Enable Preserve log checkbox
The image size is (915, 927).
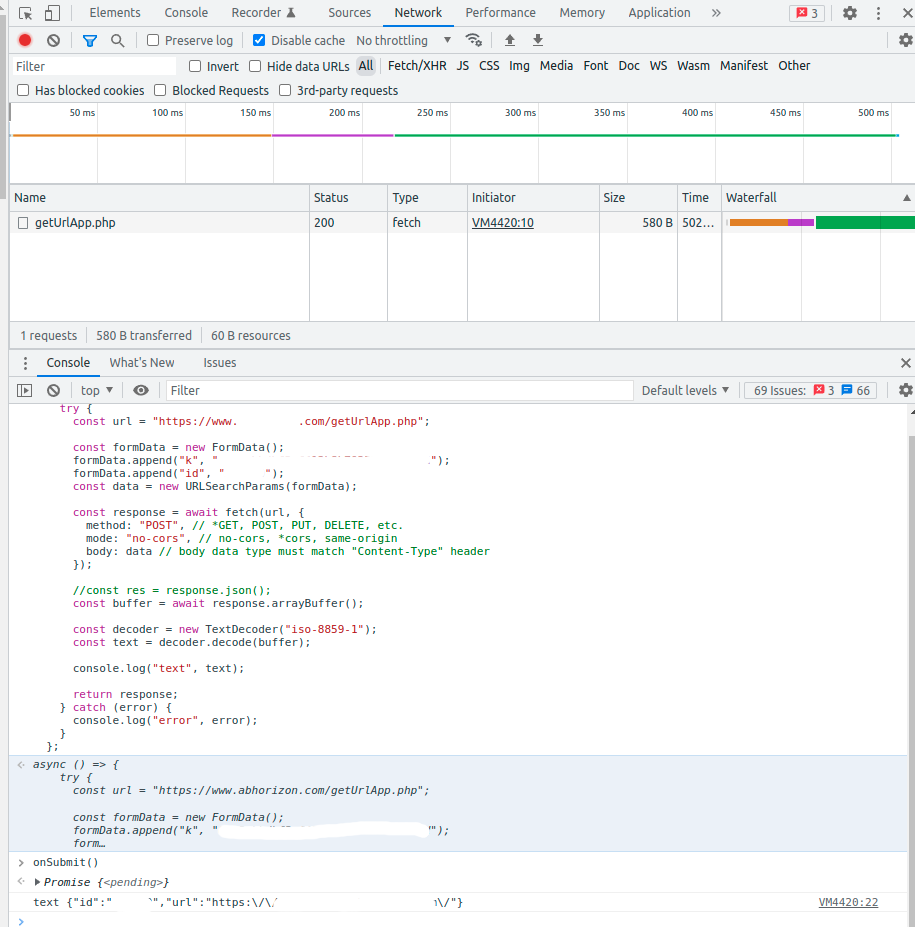(153, 40)
